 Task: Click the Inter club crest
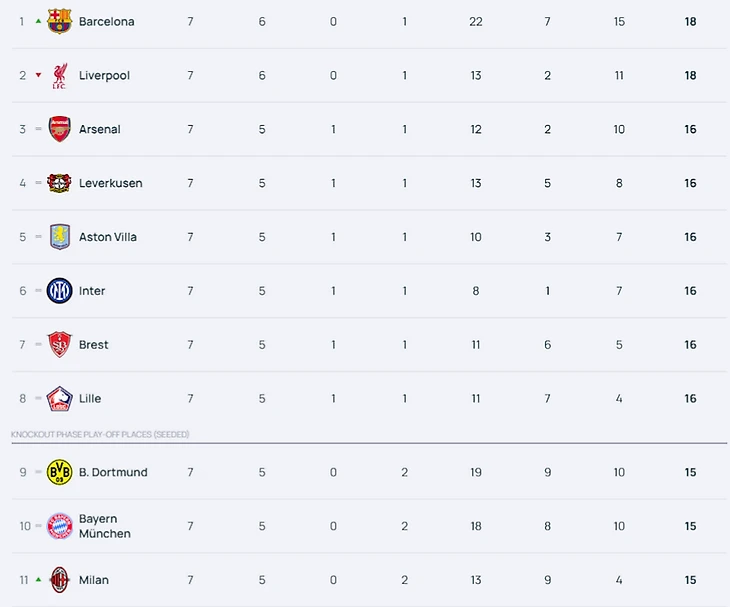[x=60, y=291]
